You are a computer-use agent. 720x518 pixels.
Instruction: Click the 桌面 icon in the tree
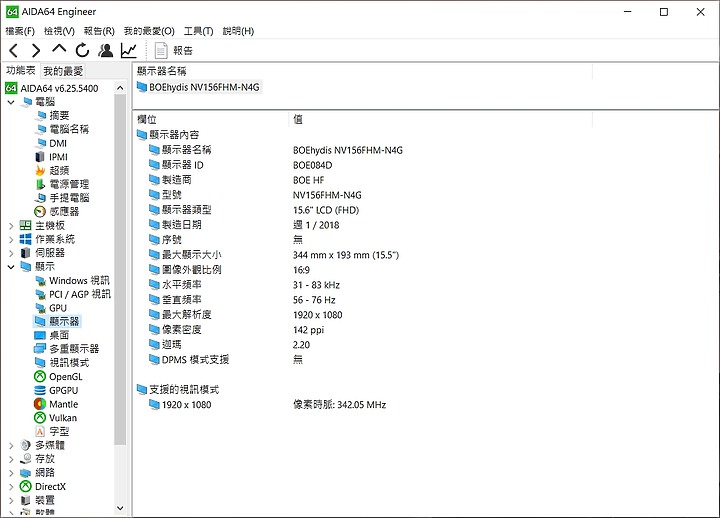pos(40,335)
